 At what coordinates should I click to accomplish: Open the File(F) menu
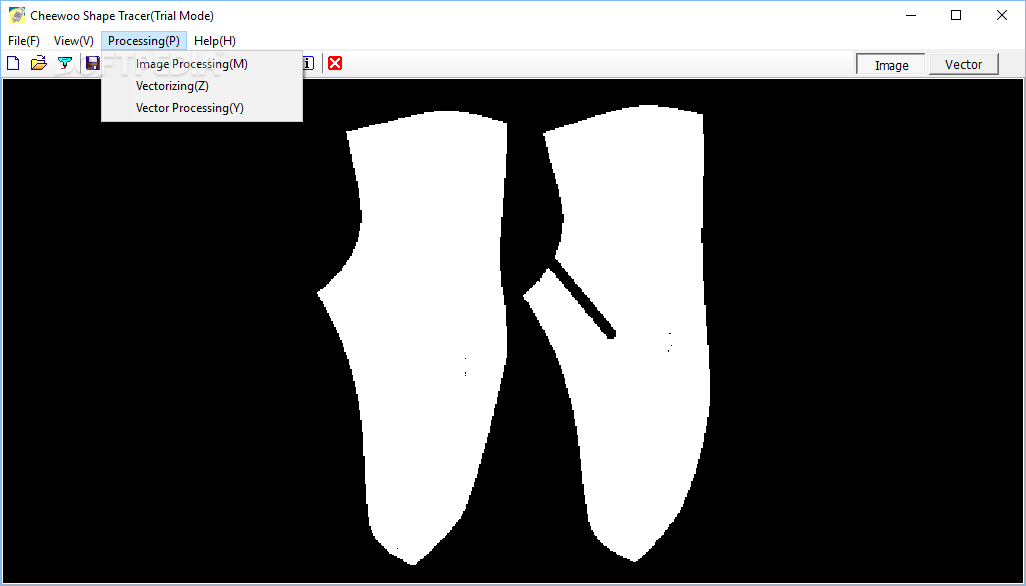click(24, 41)
